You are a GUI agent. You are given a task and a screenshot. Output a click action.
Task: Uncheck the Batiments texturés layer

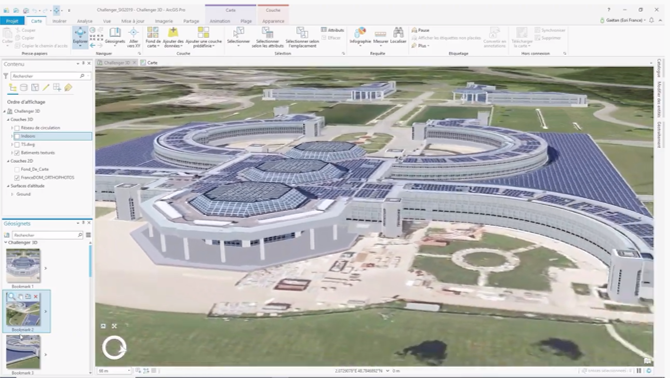click(x=17, y=152)
